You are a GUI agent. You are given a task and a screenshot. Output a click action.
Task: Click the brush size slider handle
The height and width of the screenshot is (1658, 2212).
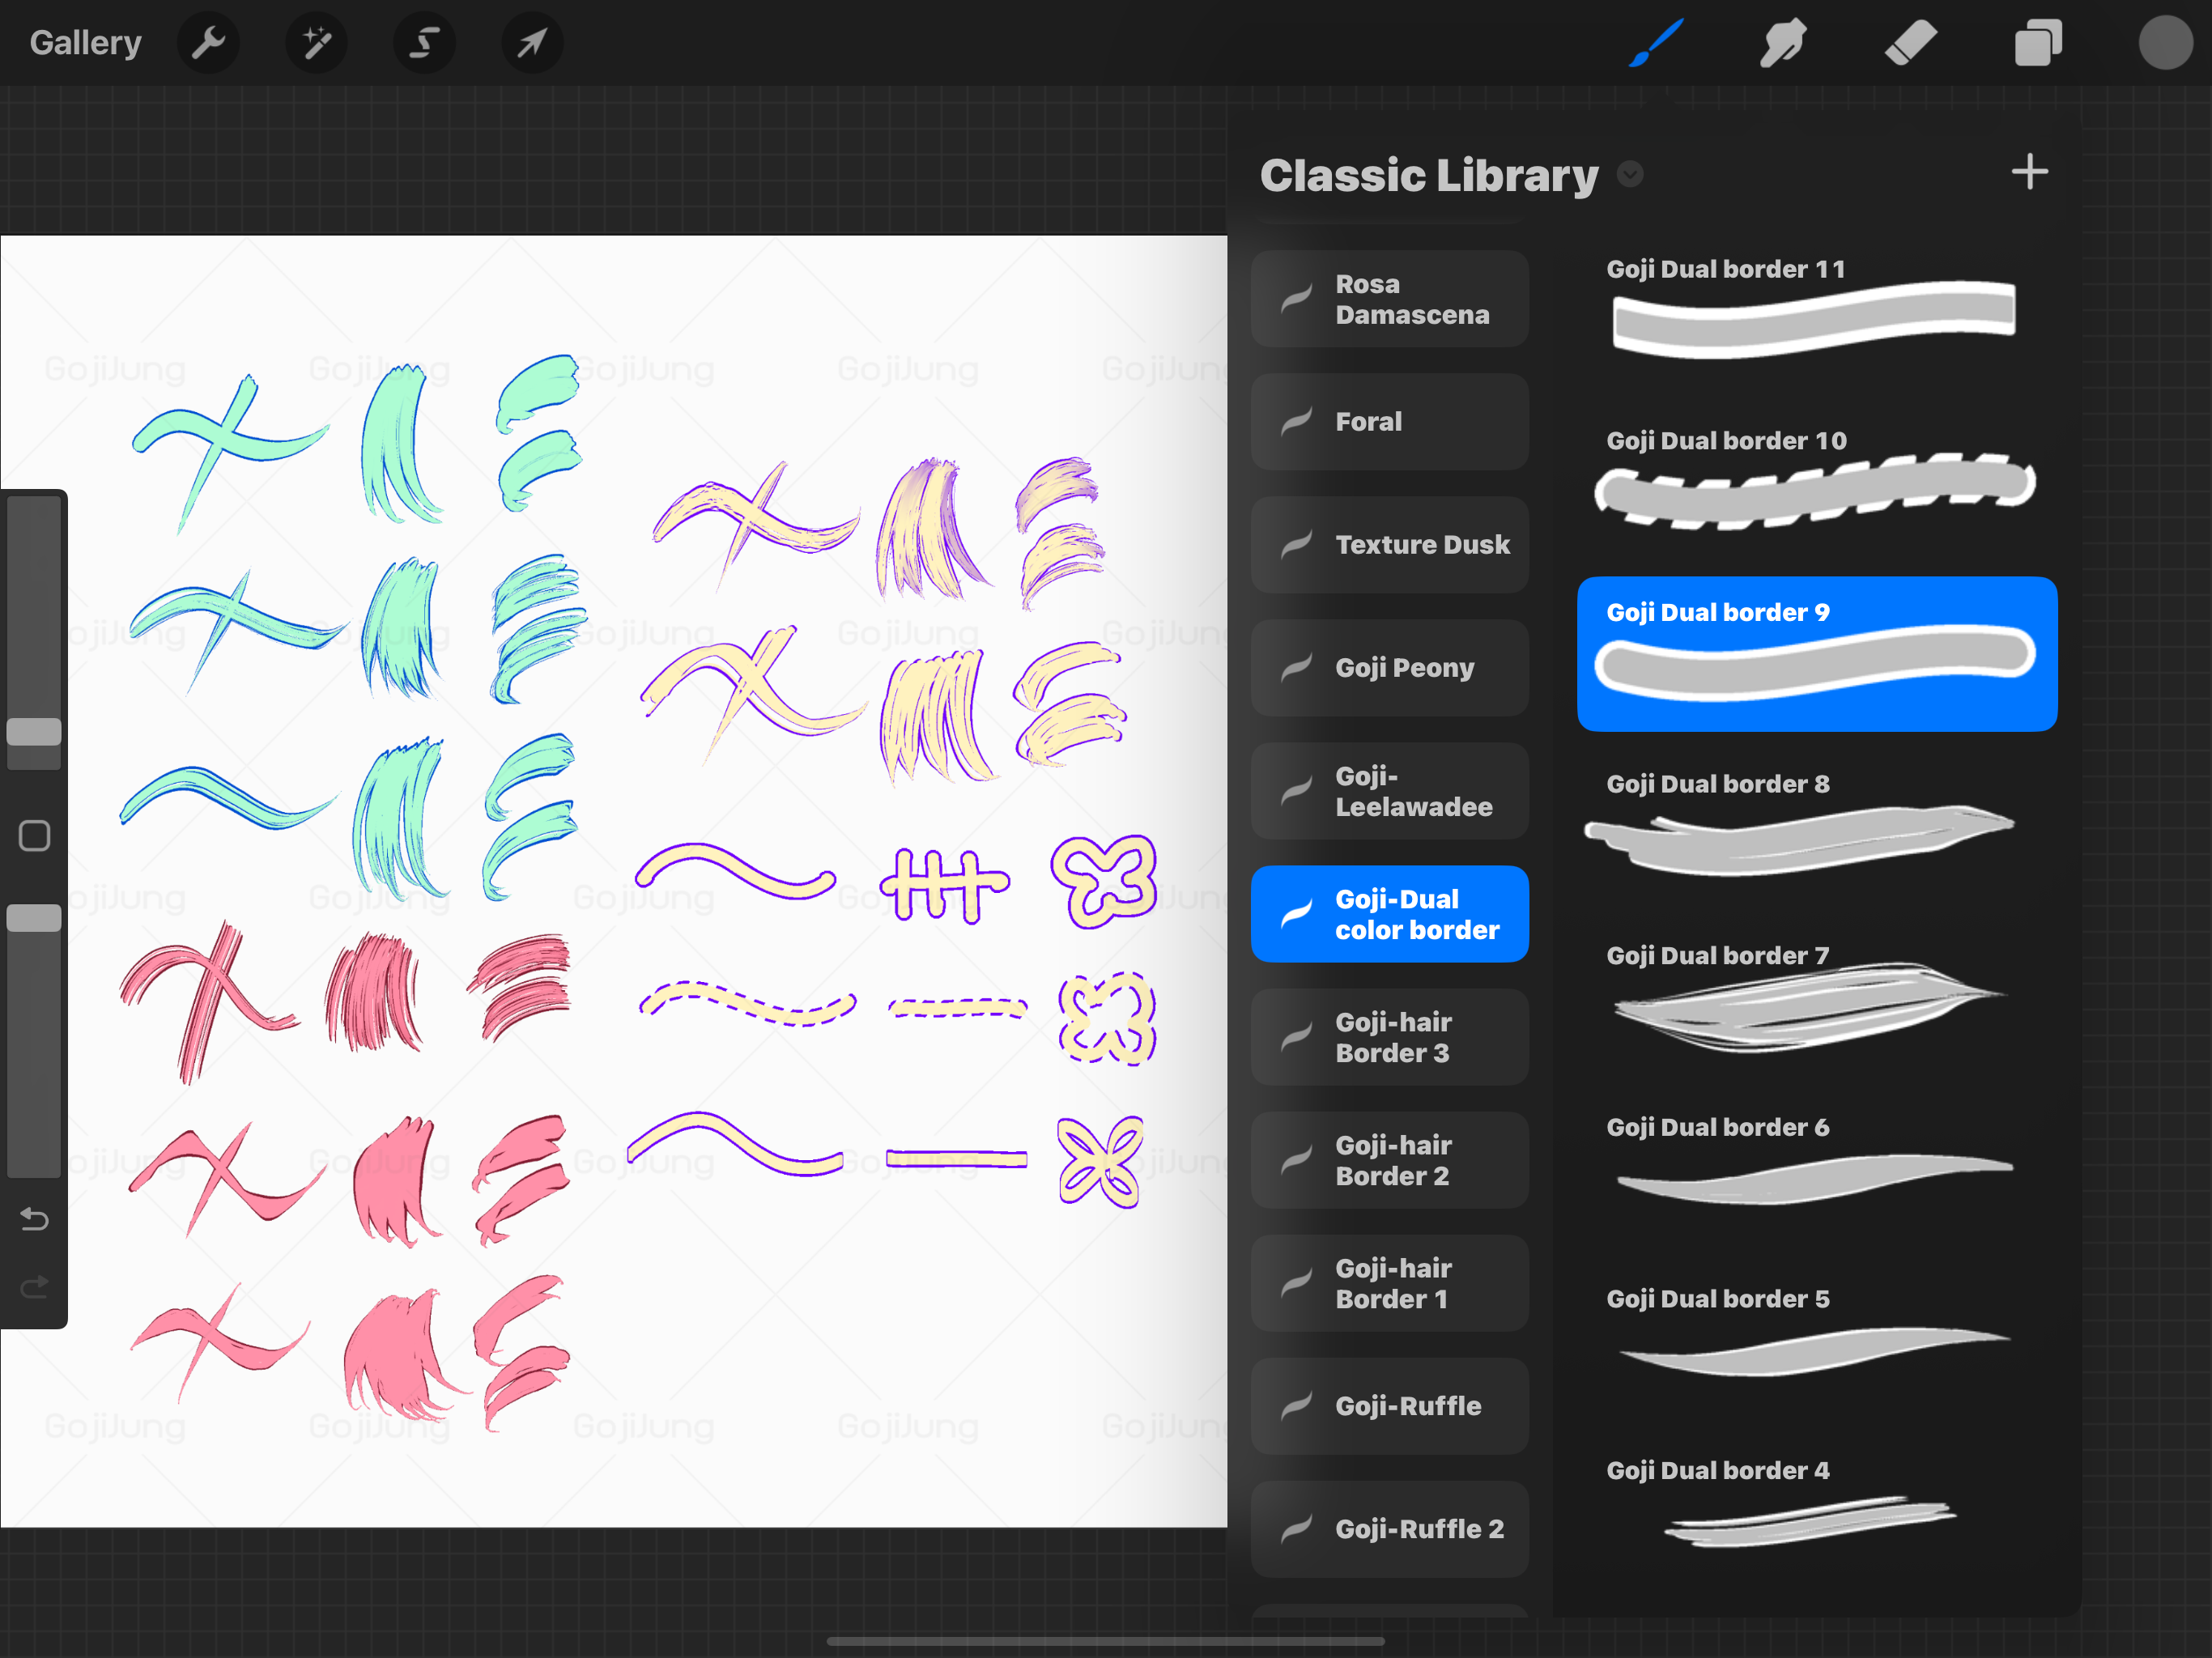click(x=34, y=732)
